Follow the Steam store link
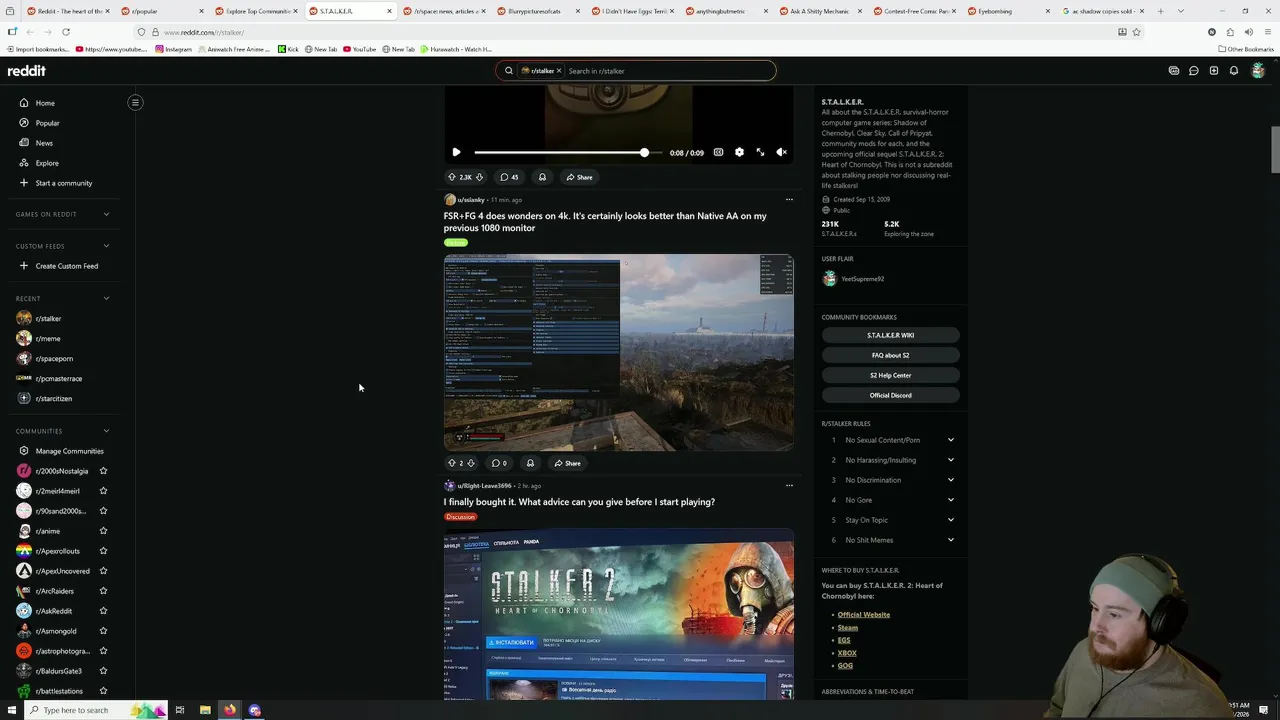 848,628
